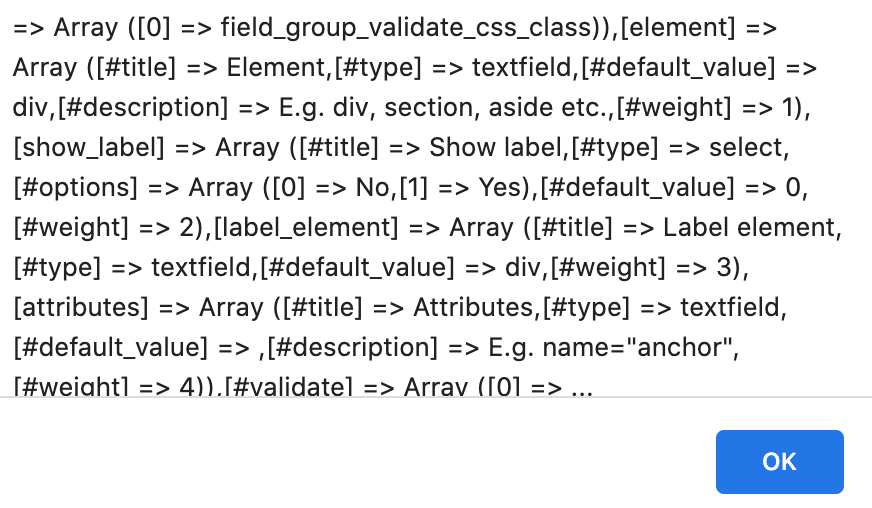
Task: Click the '[#options]' key text
Action: [x=75, y=188]
